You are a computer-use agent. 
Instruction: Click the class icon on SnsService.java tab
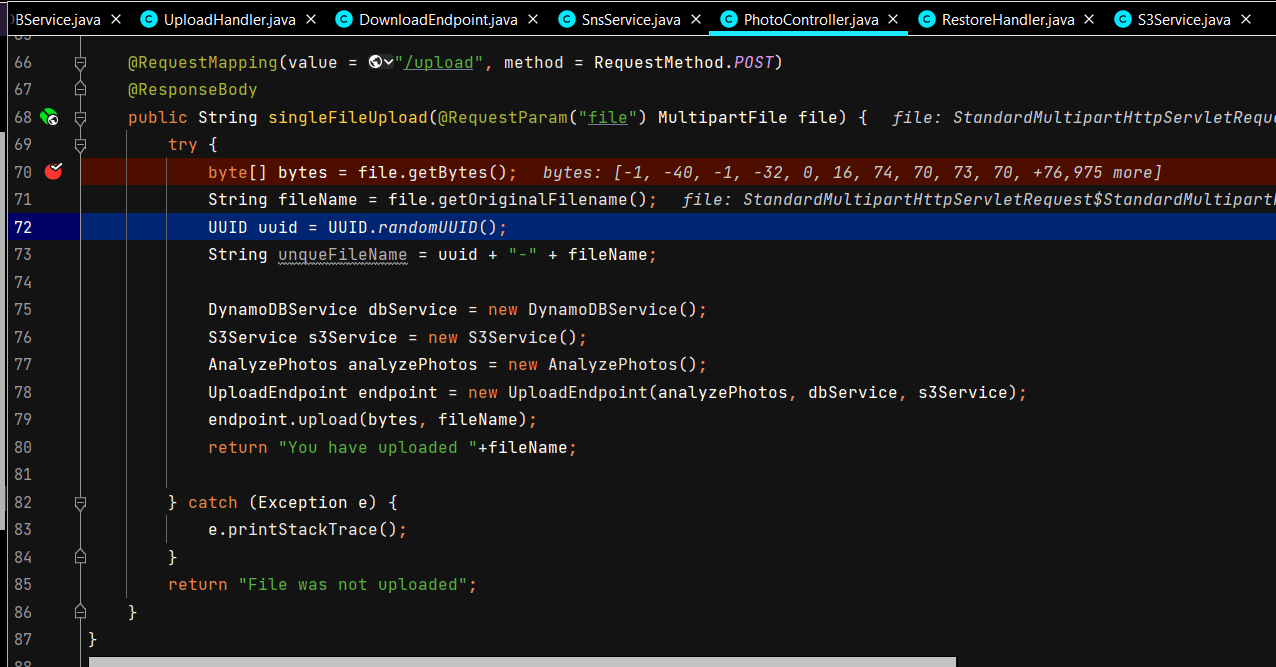point(567,19)
